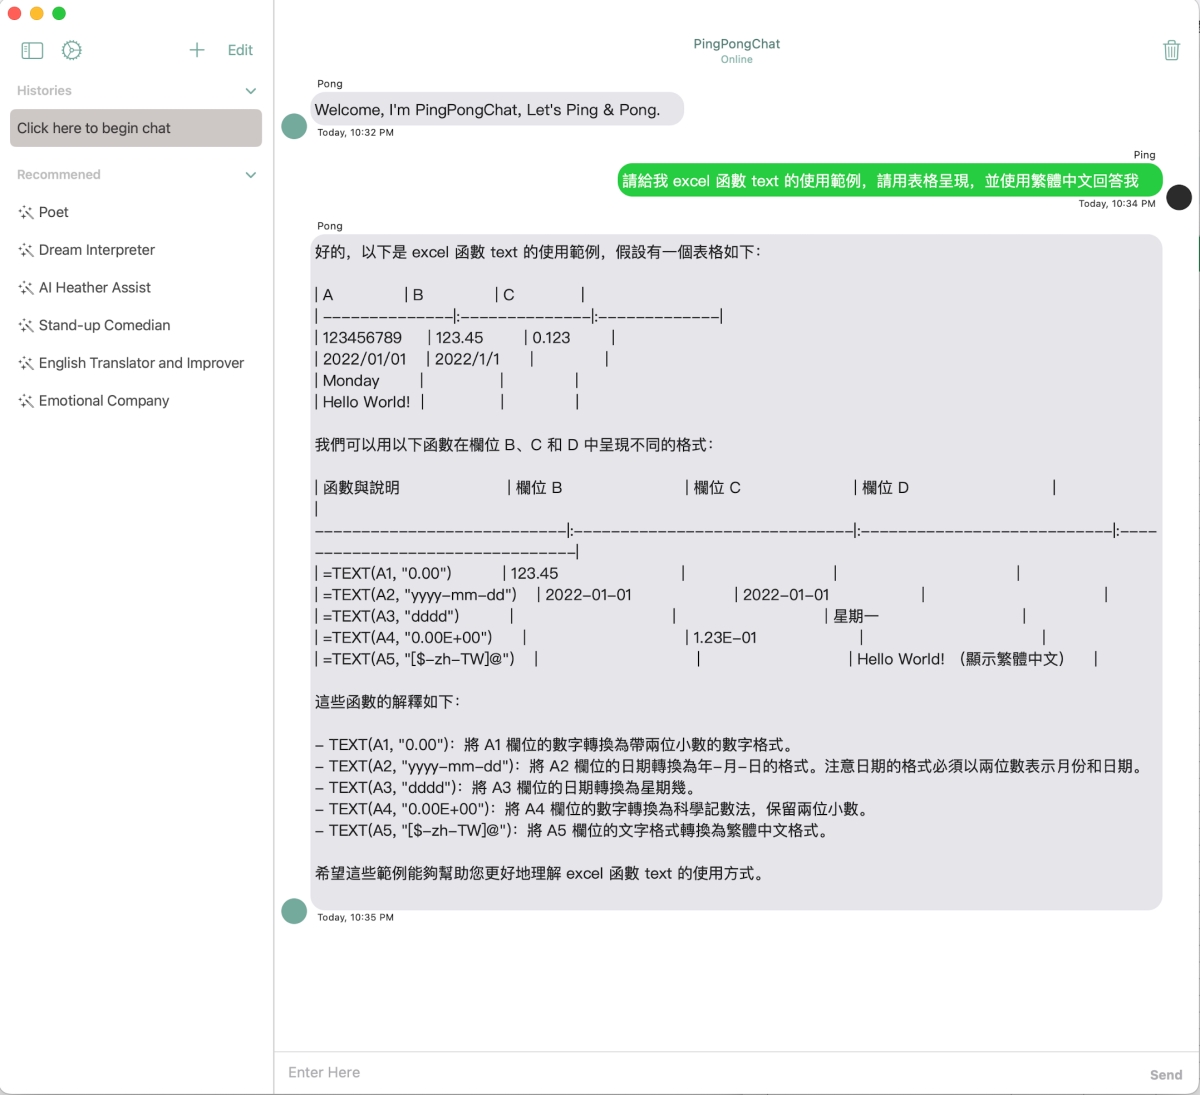
Task: Click the sparkle icon next to Poet
Action: pos(26,212)
